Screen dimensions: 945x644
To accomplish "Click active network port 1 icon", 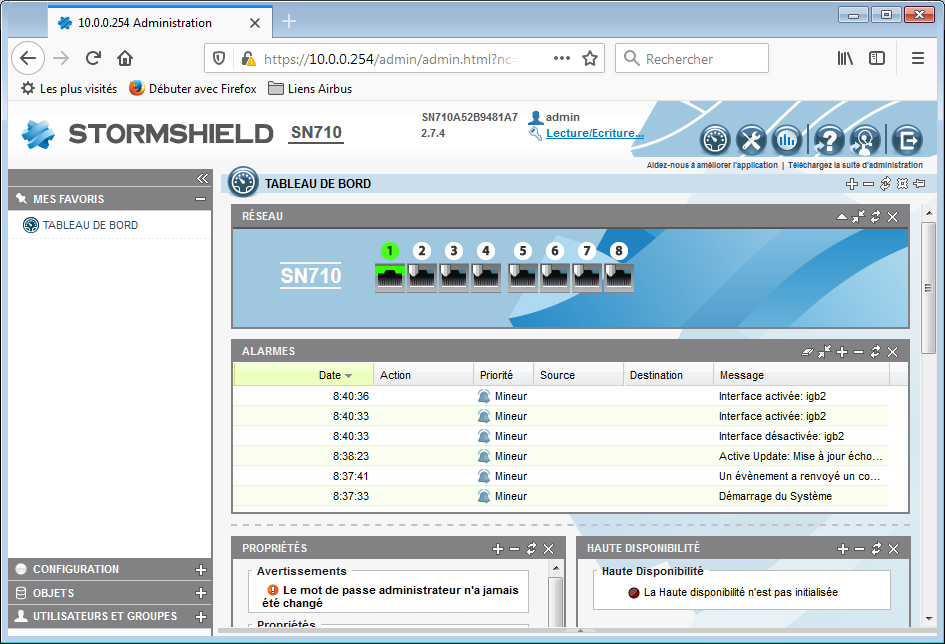I will pyautogui.click(x=390, y=278).
